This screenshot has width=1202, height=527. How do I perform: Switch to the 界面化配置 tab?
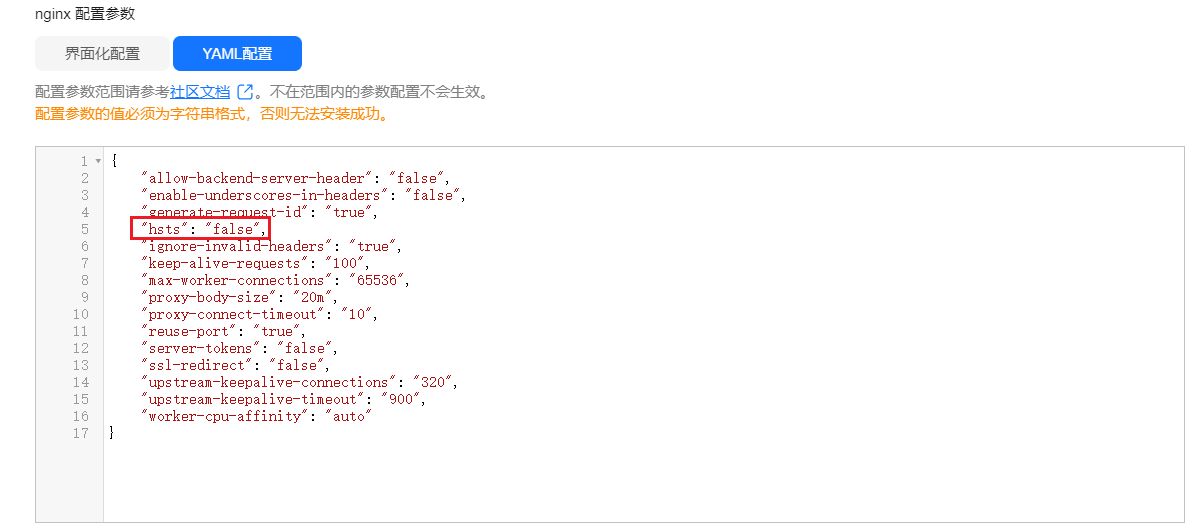(102, 54)
